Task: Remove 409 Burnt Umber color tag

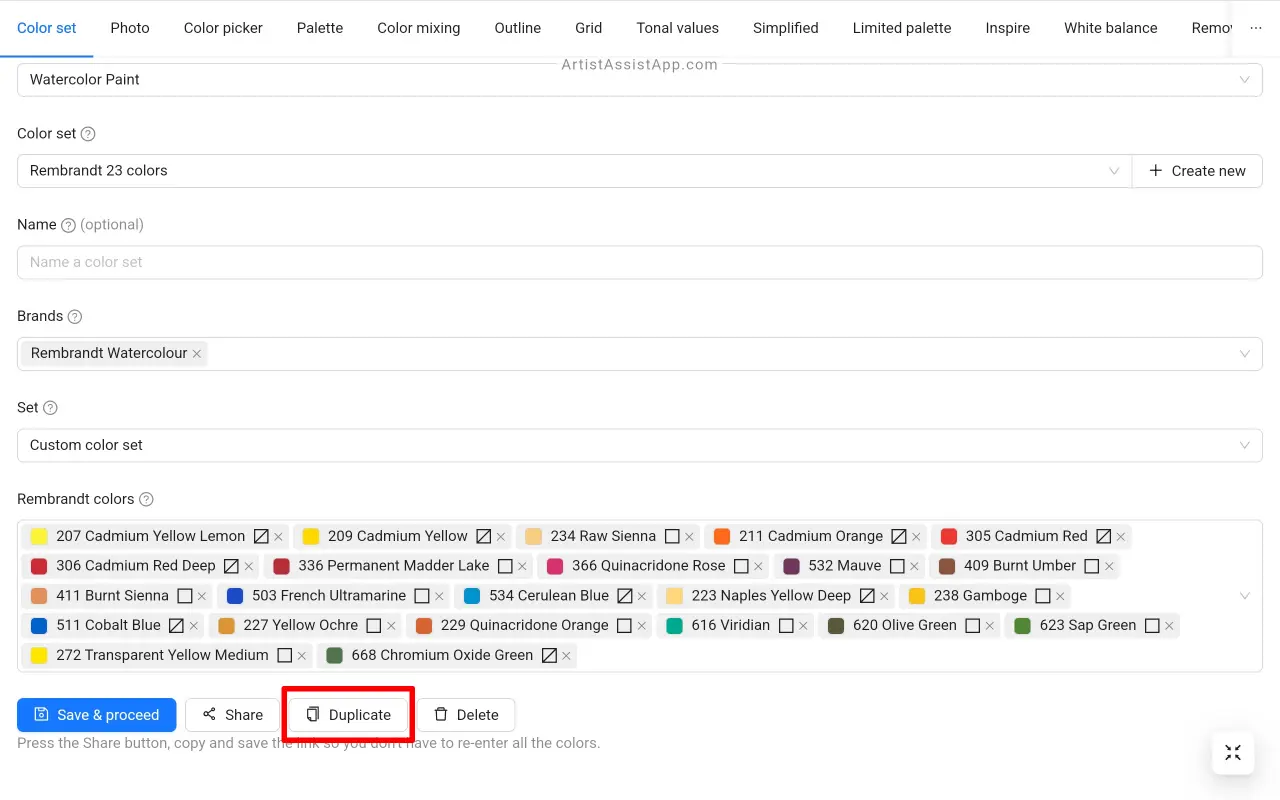Action: [x=1109, y=567]
